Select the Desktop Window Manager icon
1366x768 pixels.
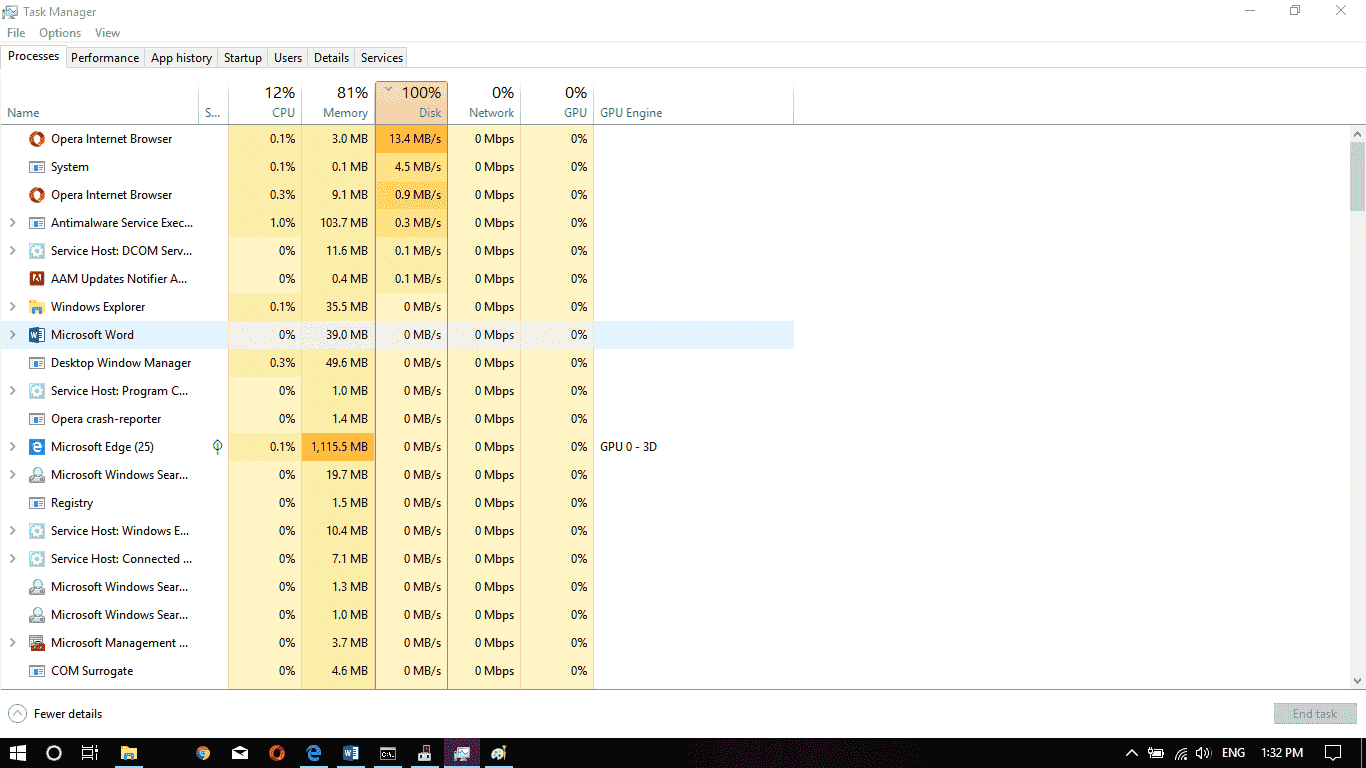click(37, 363)
